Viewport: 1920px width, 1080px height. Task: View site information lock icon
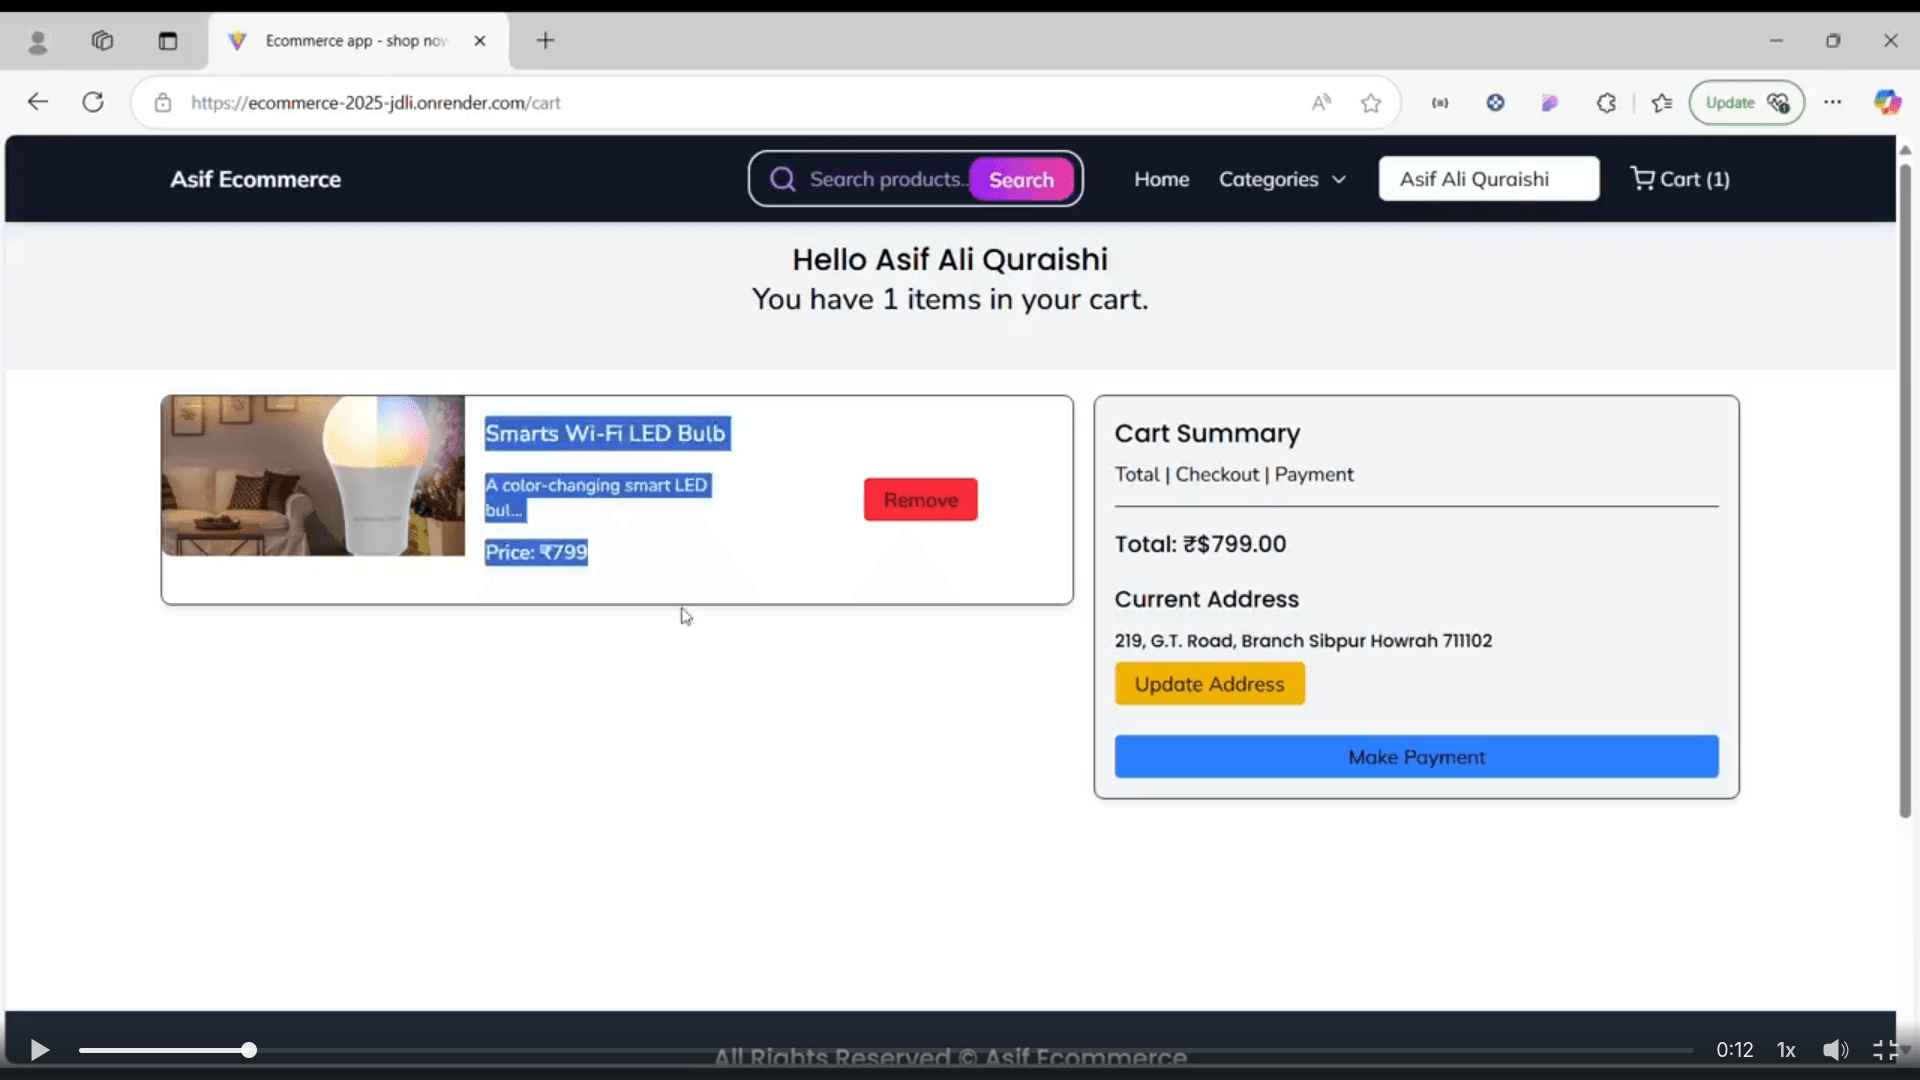(x=163, y=102)
